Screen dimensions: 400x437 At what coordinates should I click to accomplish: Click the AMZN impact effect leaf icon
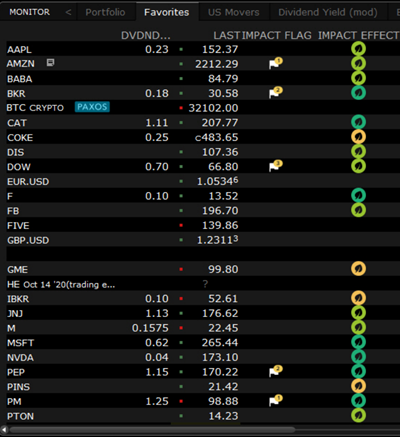[358, 63]
